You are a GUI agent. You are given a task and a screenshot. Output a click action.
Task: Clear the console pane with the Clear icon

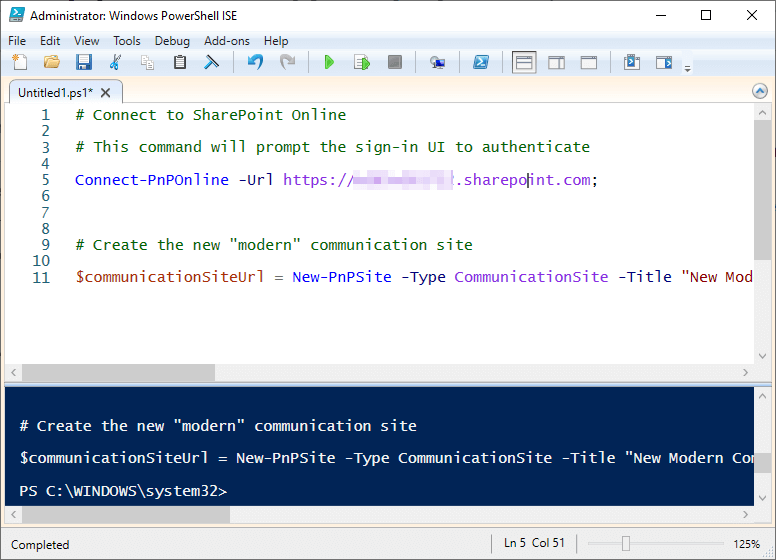212,62
